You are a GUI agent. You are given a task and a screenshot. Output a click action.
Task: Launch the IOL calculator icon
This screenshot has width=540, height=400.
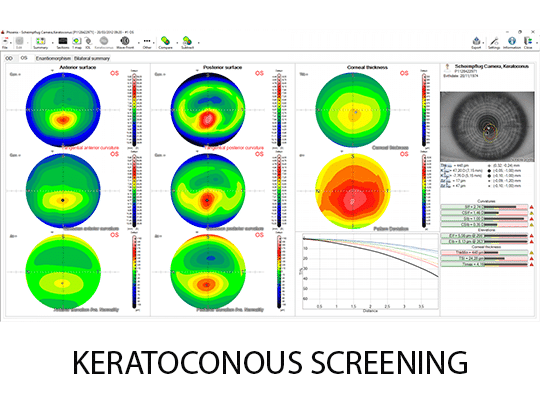[88, 43]
